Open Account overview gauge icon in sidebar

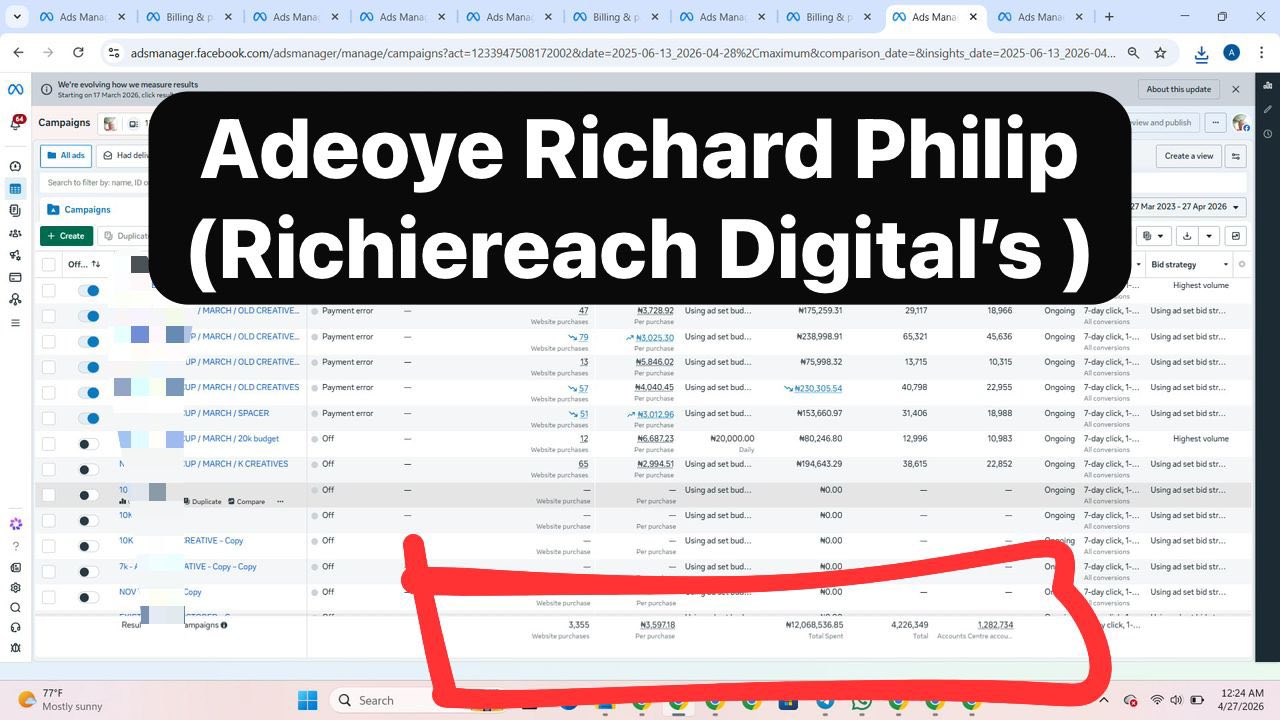(15, 166)
